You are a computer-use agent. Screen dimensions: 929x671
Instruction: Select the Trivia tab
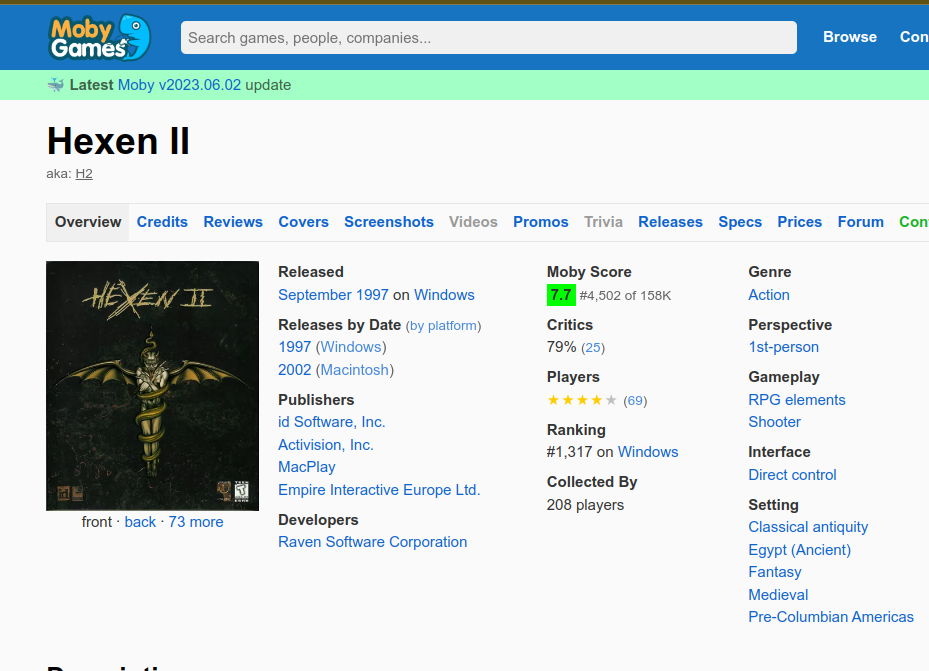(603, 222)
